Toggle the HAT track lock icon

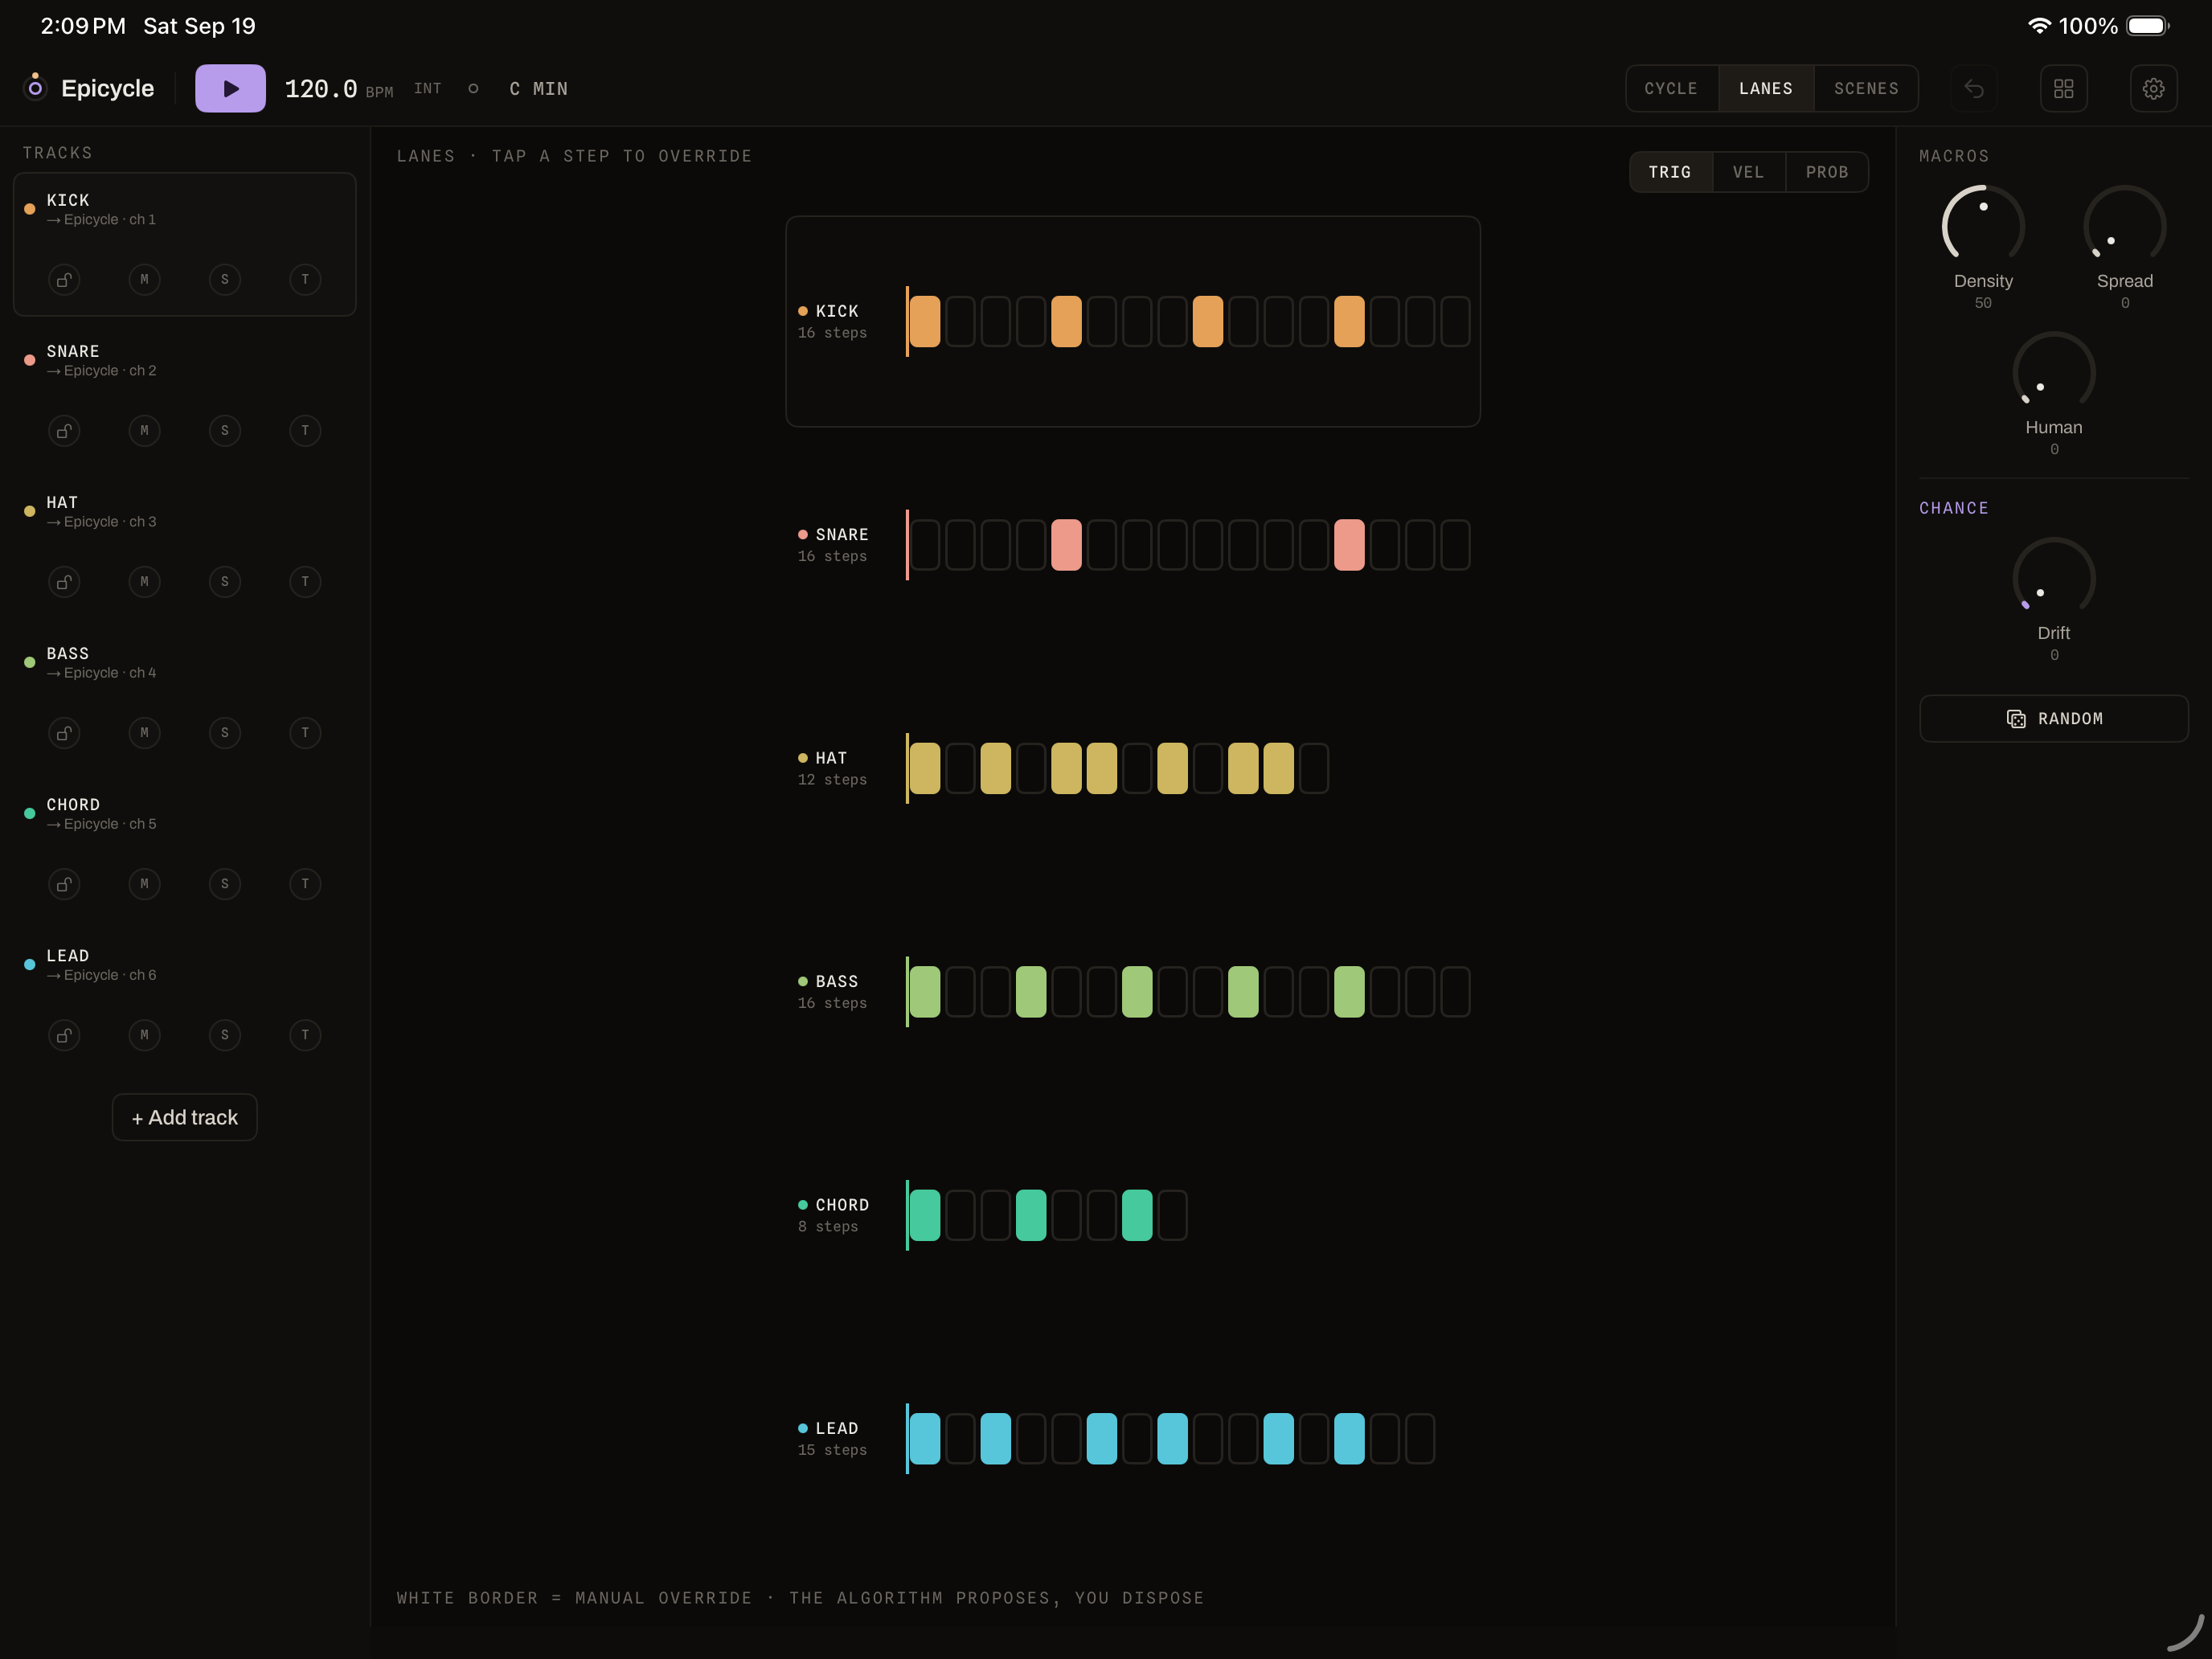[x=64, y=582]
